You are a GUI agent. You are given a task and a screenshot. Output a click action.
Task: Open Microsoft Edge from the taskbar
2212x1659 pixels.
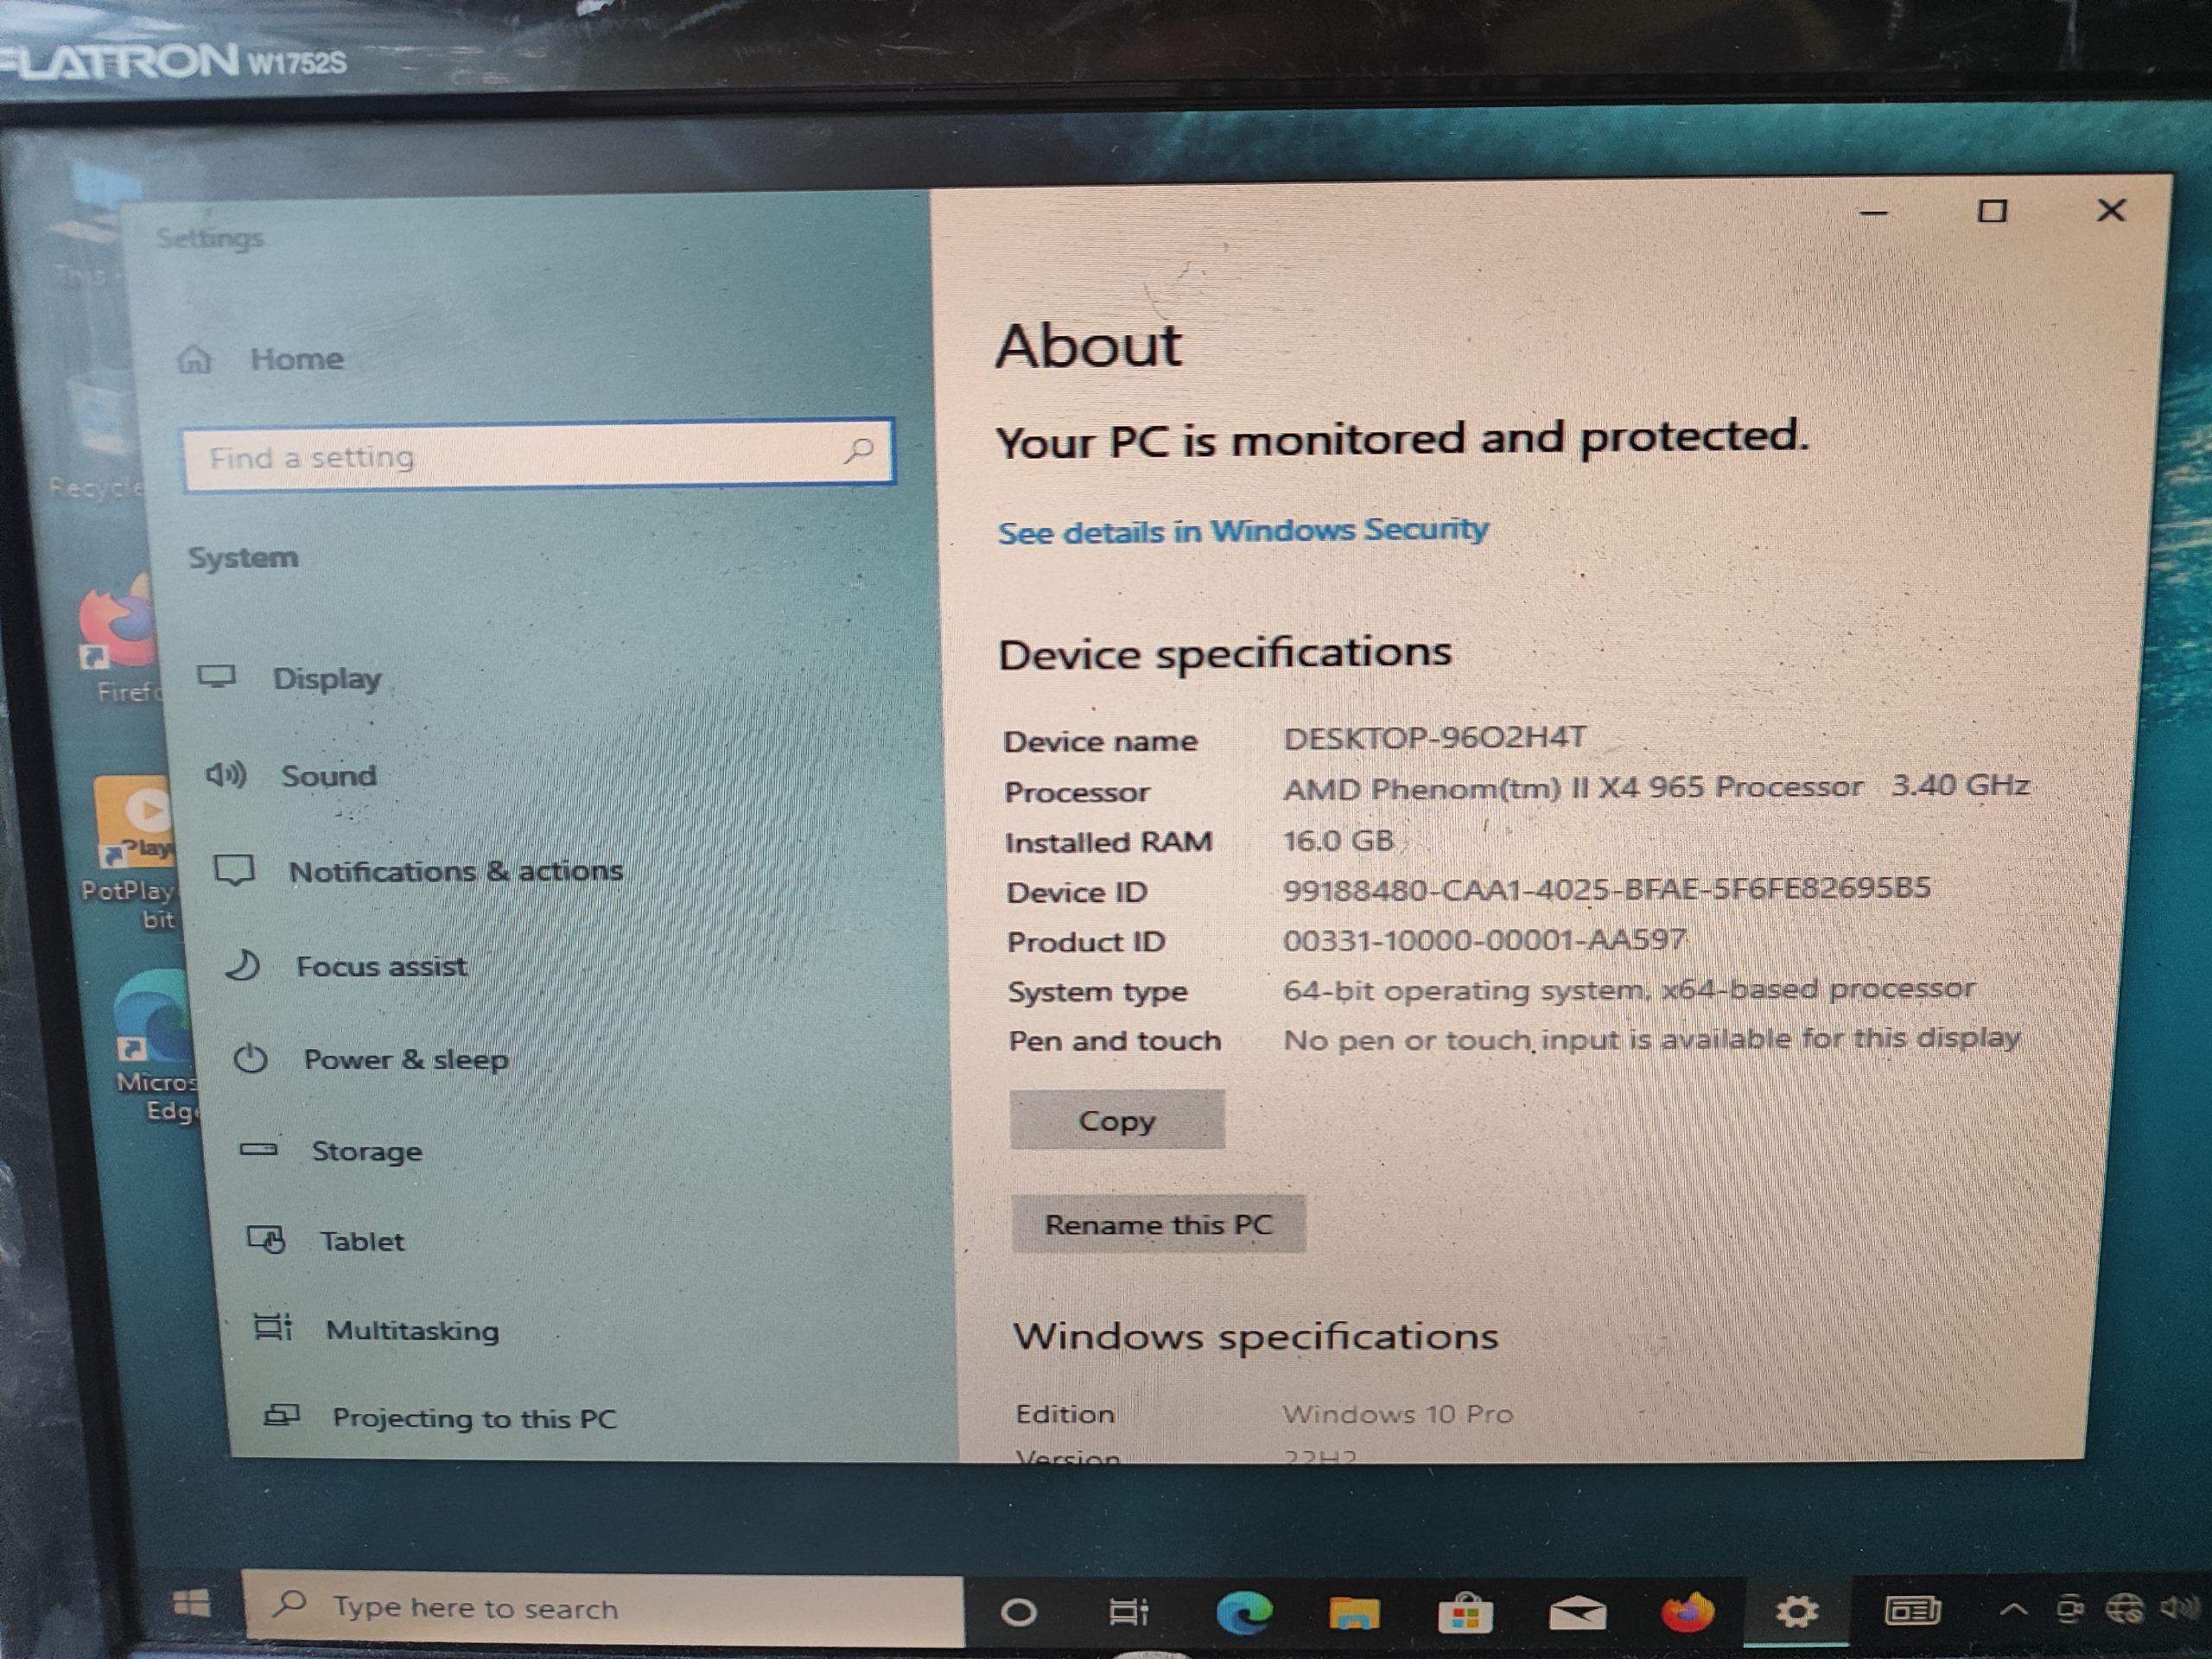pos(1244,1613)
